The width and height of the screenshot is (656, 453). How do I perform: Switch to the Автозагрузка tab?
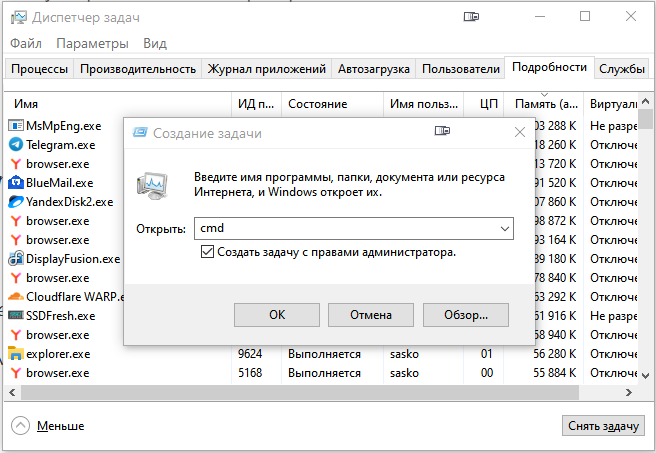click(374, 69)
